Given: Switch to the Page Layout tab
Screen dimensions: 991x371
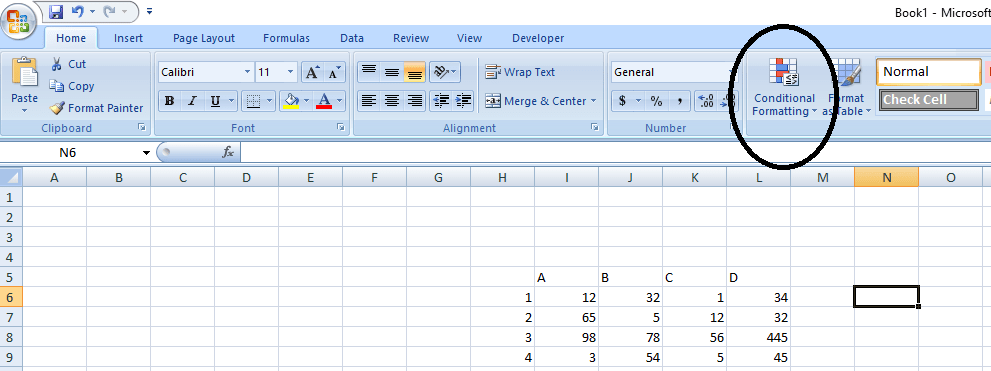Looking at the screenshot, I should [204, 39].
